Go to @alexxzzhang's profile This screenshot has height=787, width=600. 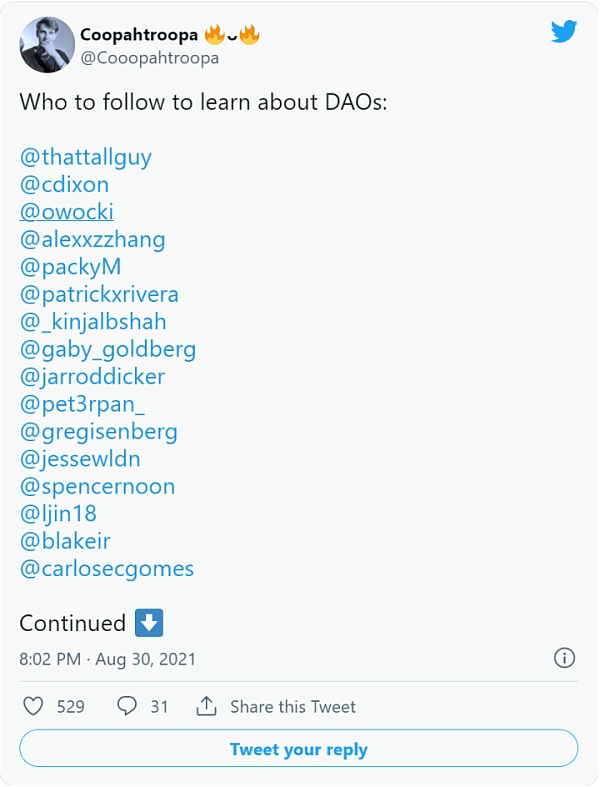pyautogui.click(x=93, y=239)
